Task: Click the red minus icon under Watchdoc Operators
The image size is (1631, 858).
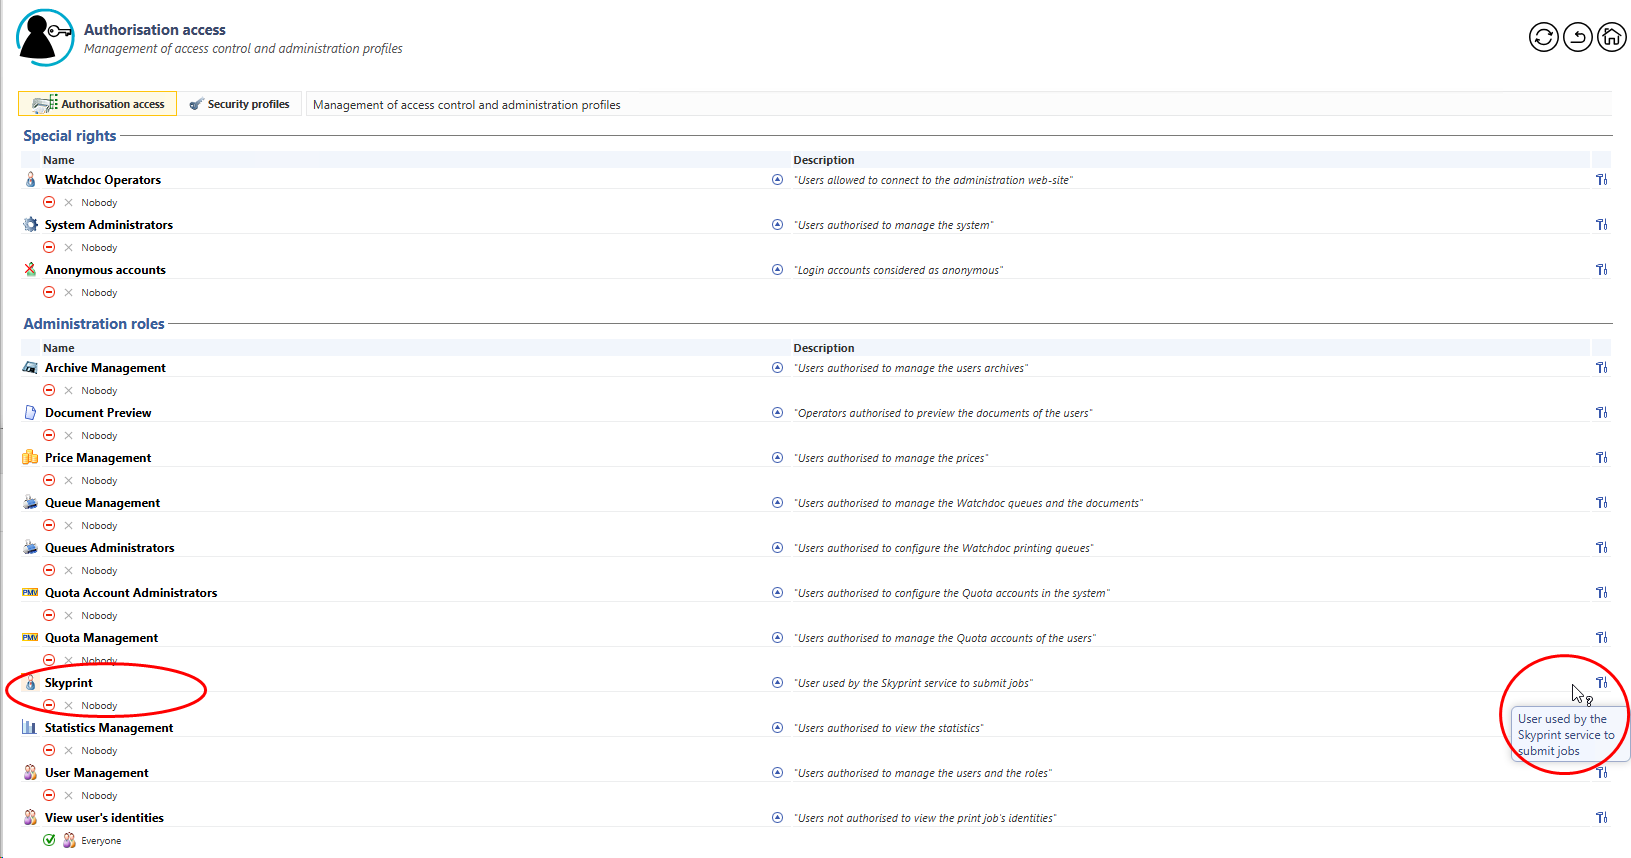Action: tap(49, 202)
